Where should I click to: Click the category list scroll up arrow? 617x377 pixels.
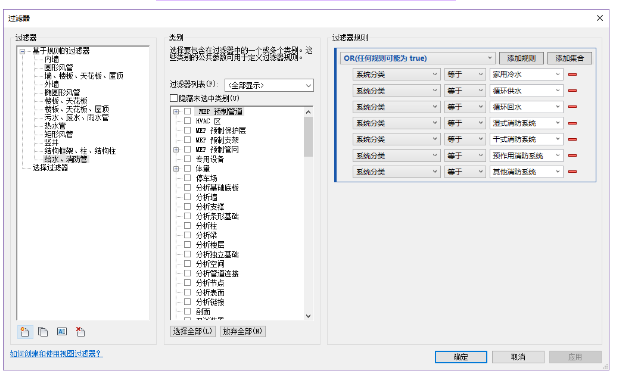point(308,112)
